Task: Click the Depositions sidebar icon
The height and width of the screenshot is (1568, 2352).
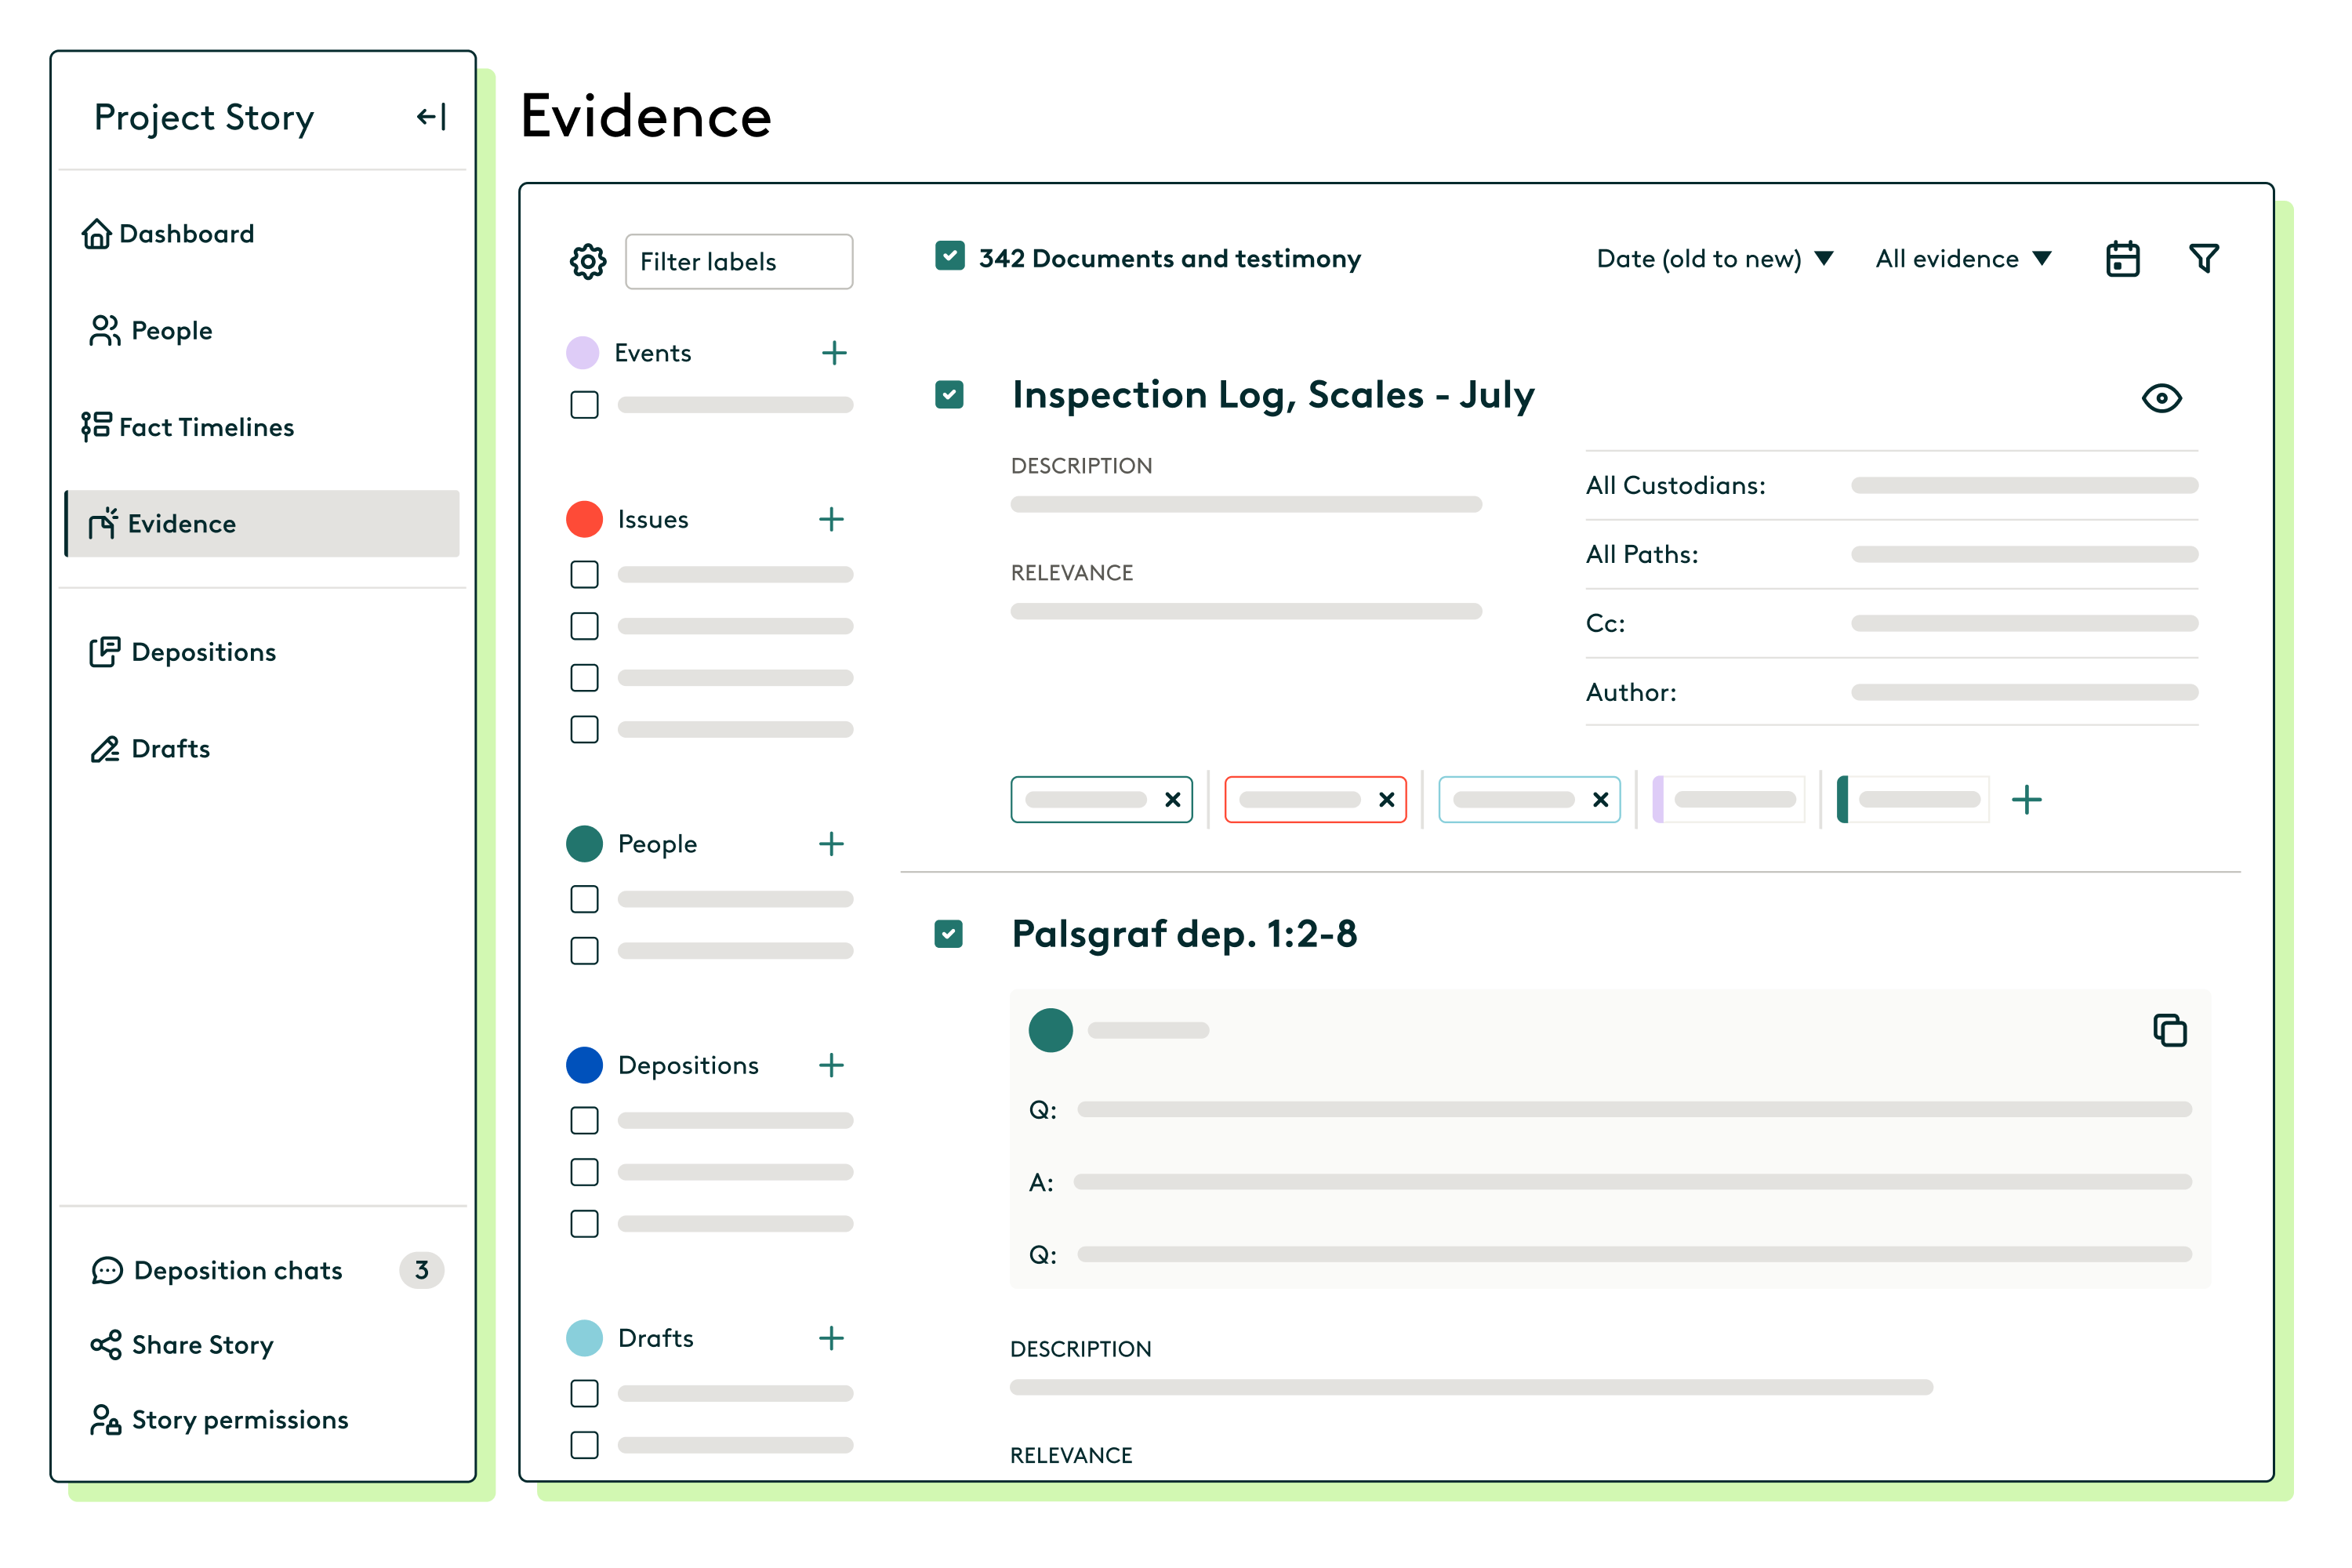Action: (x=104, y=652)
